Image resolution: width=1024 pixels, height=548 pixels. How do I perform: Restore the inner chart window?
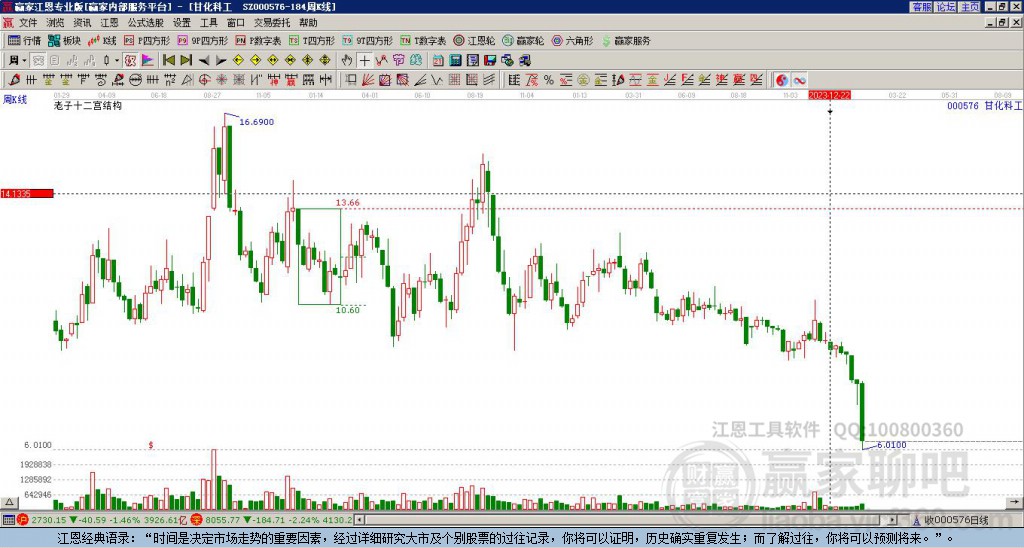point(1002,23)
